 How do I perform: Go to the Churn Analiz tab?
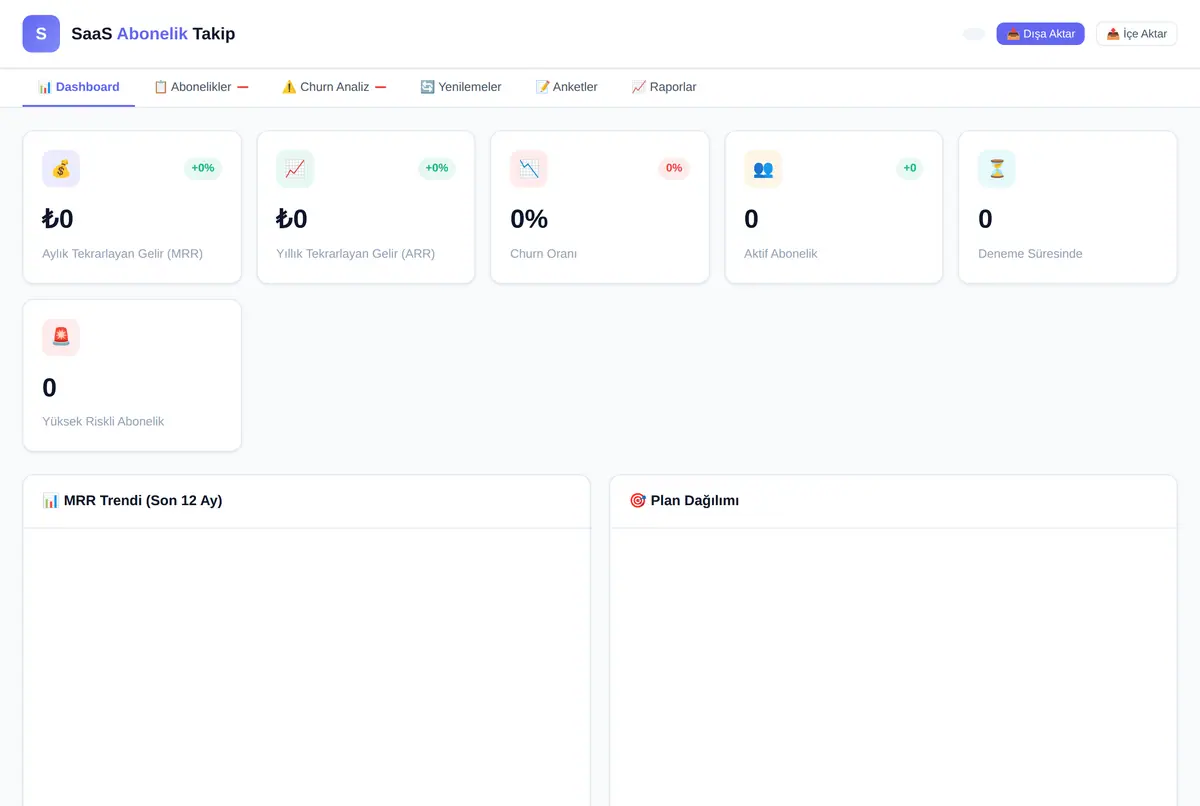pos(334,87)
